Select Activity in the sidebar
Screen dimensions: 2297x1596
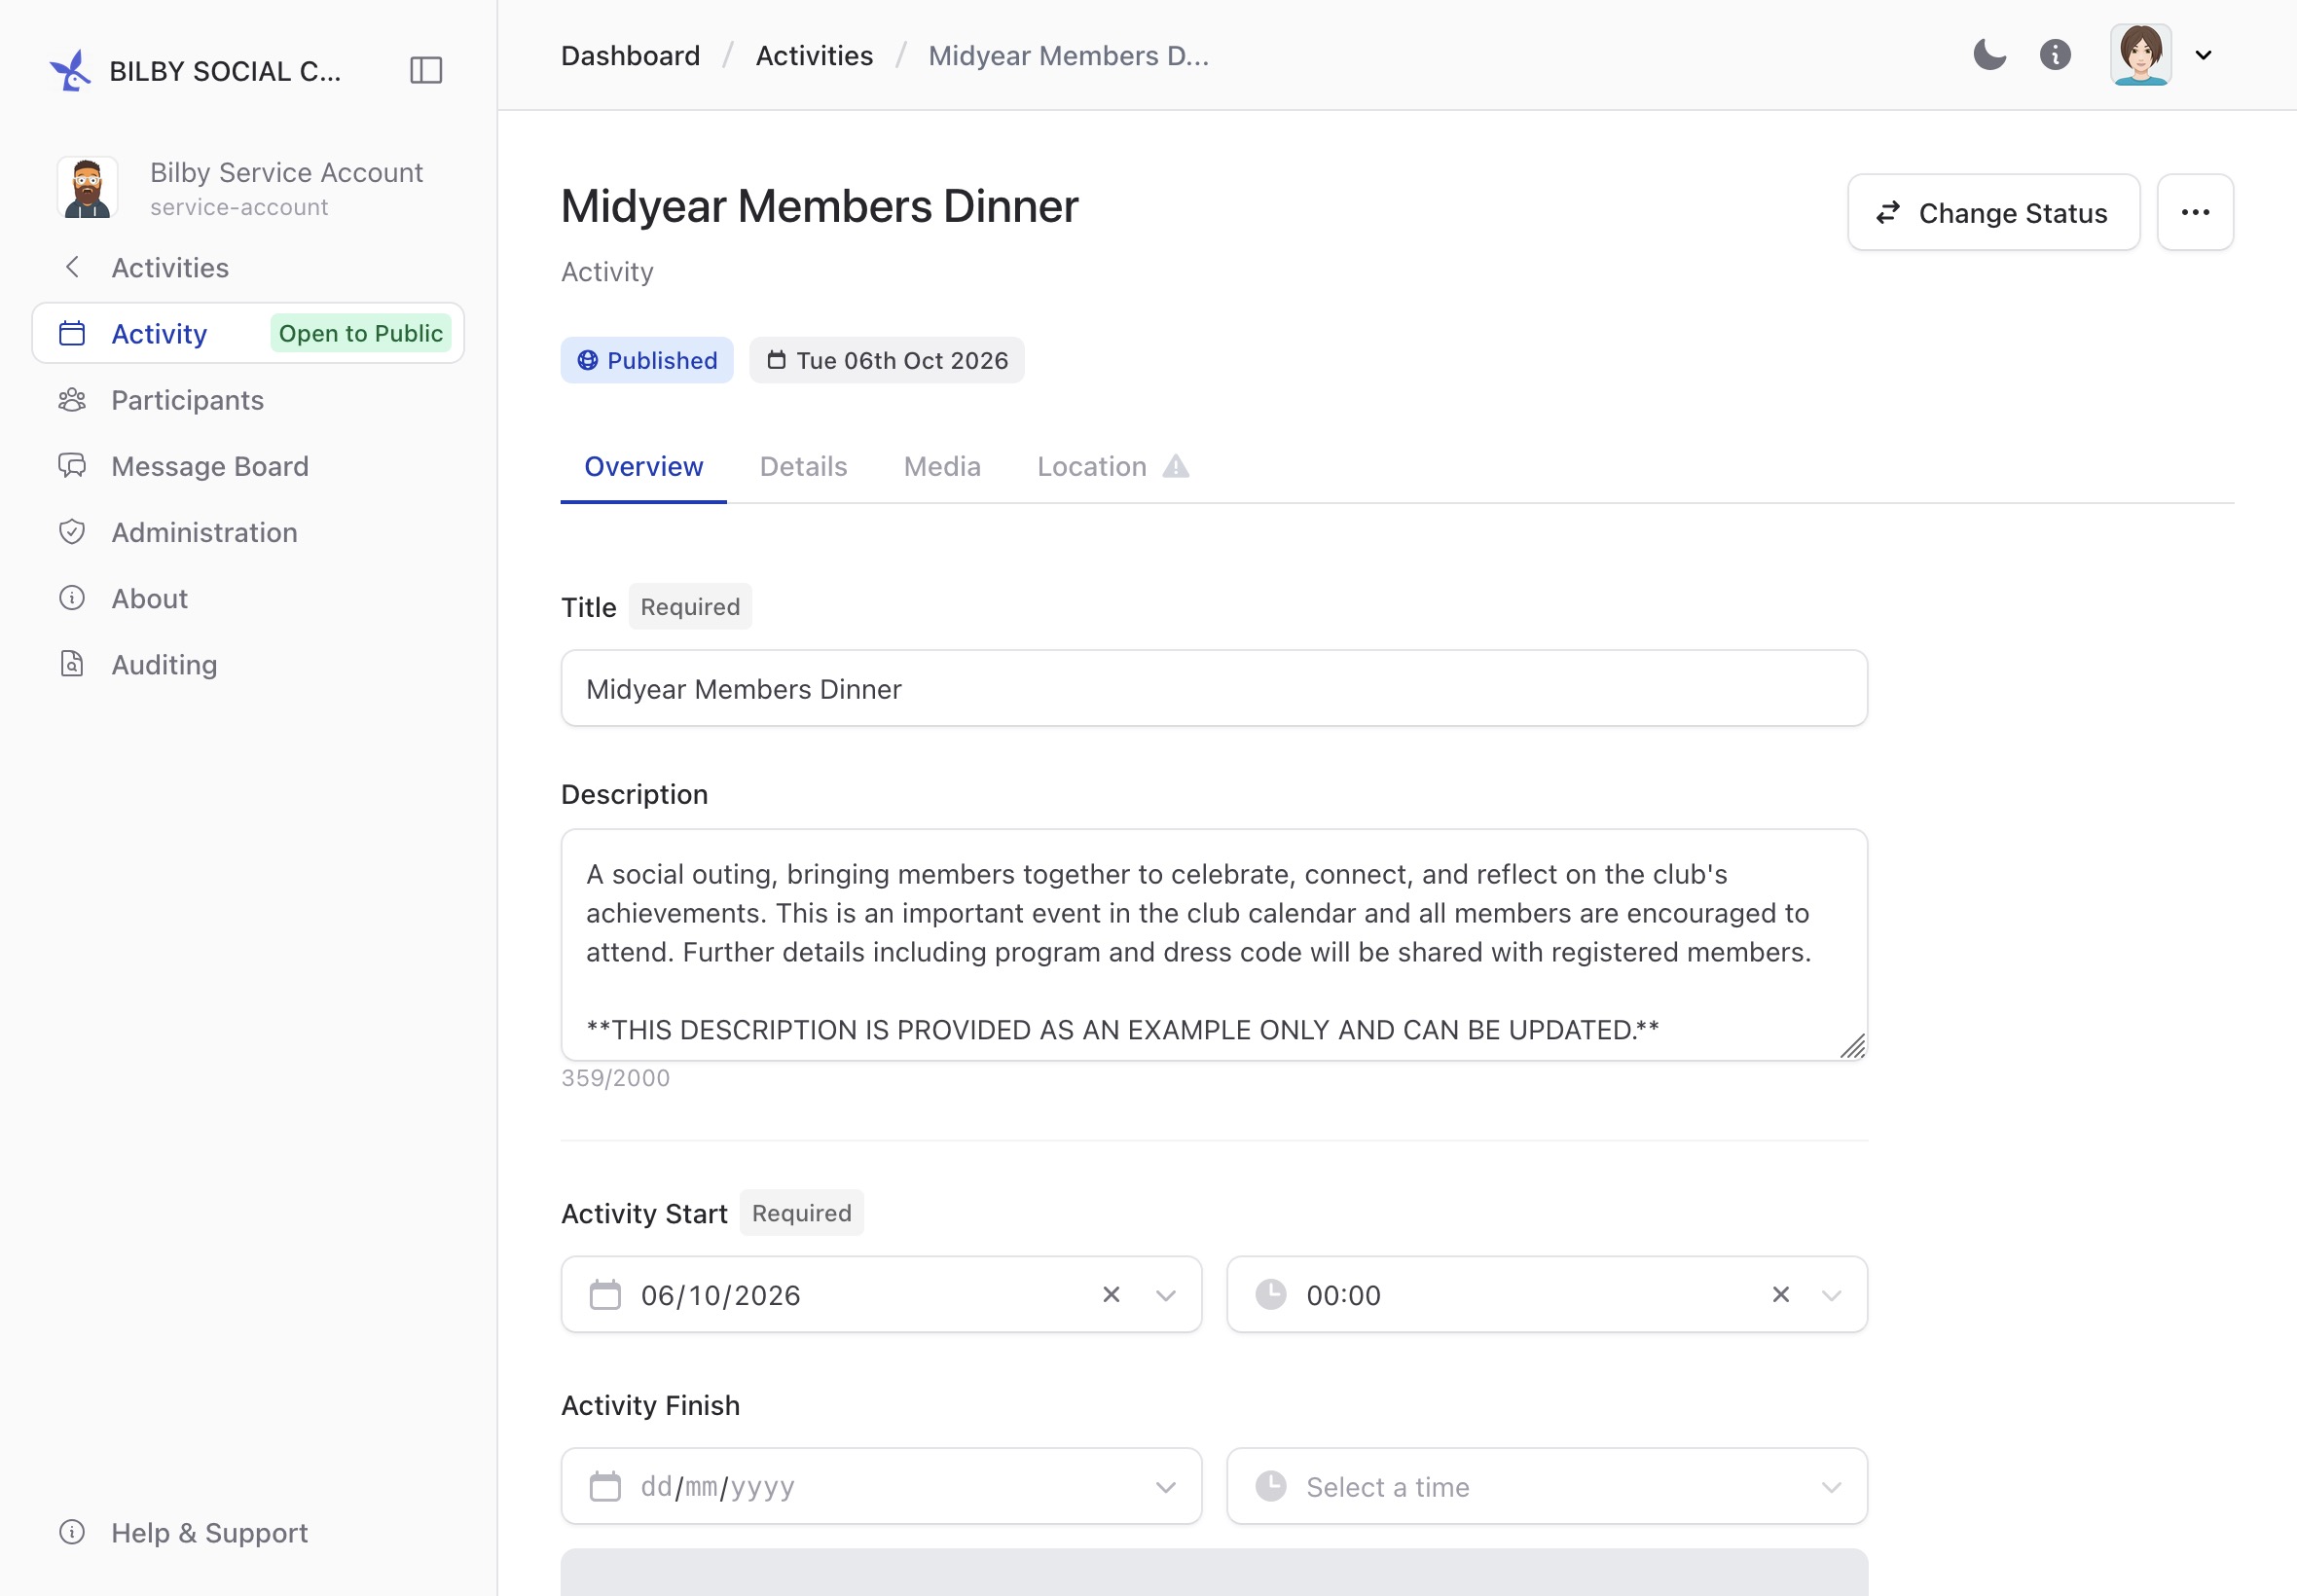[248, 333]
